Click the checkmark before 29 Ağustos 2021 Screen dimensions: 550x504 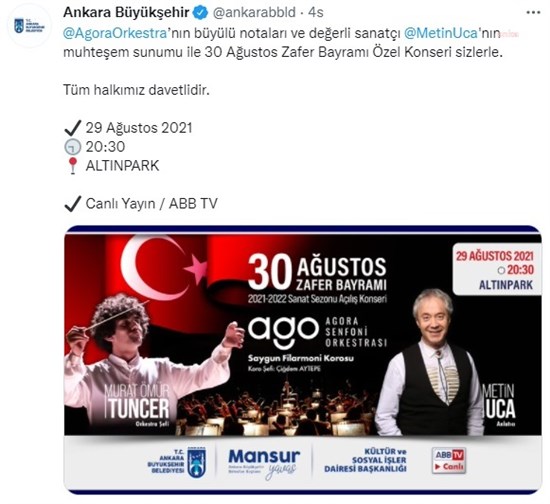point(73,128)
